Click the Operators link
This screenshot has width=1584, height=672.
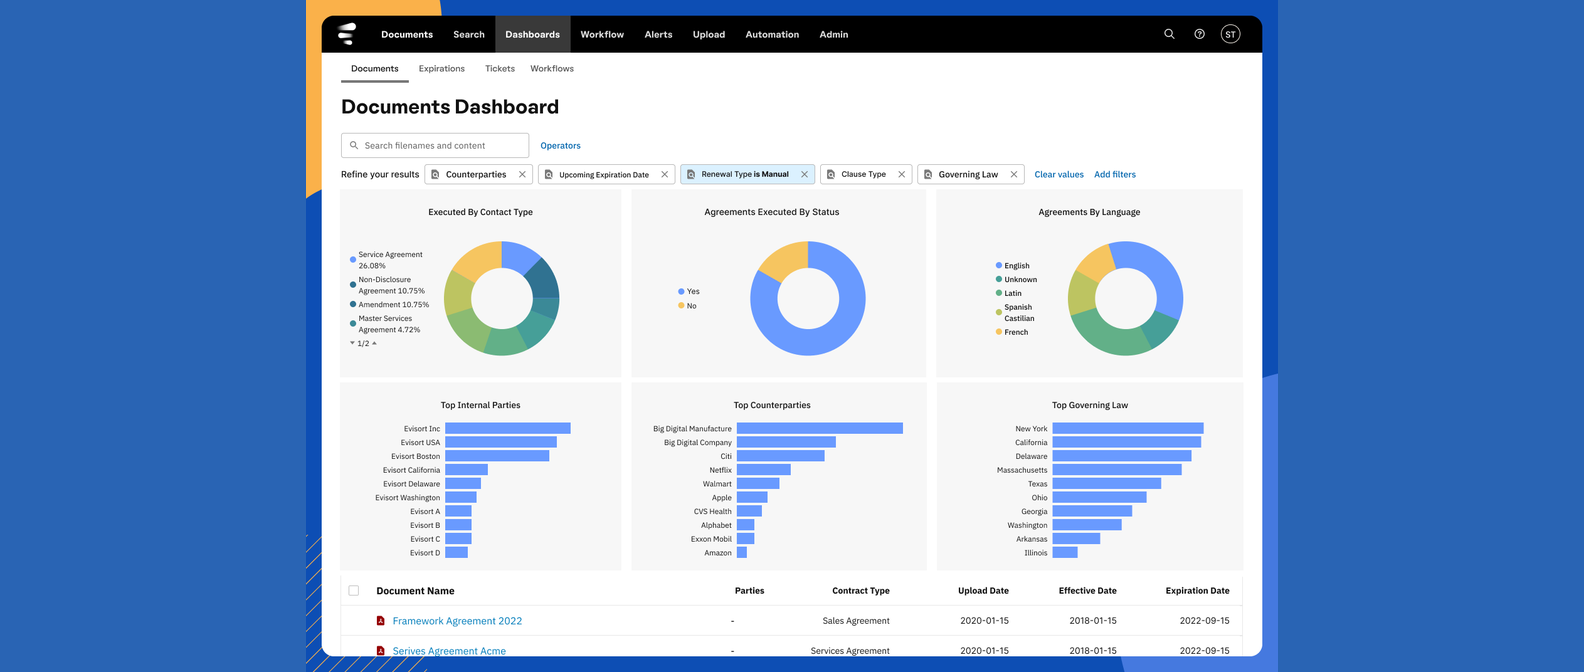(560, 146)
